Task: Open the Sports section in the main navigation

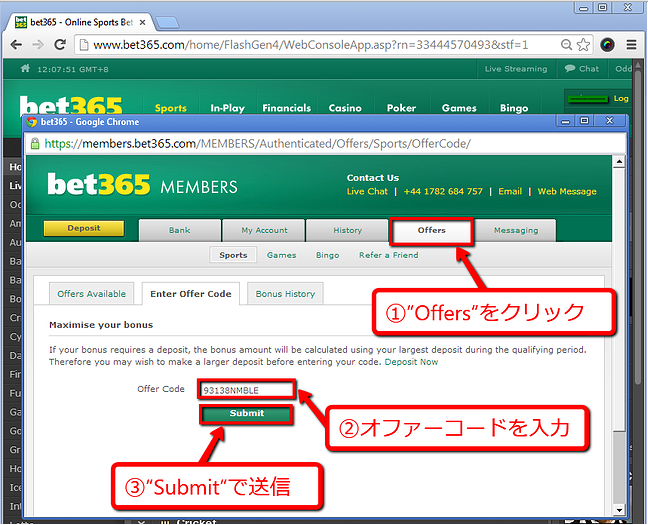Action: click(x=171, y=108)
